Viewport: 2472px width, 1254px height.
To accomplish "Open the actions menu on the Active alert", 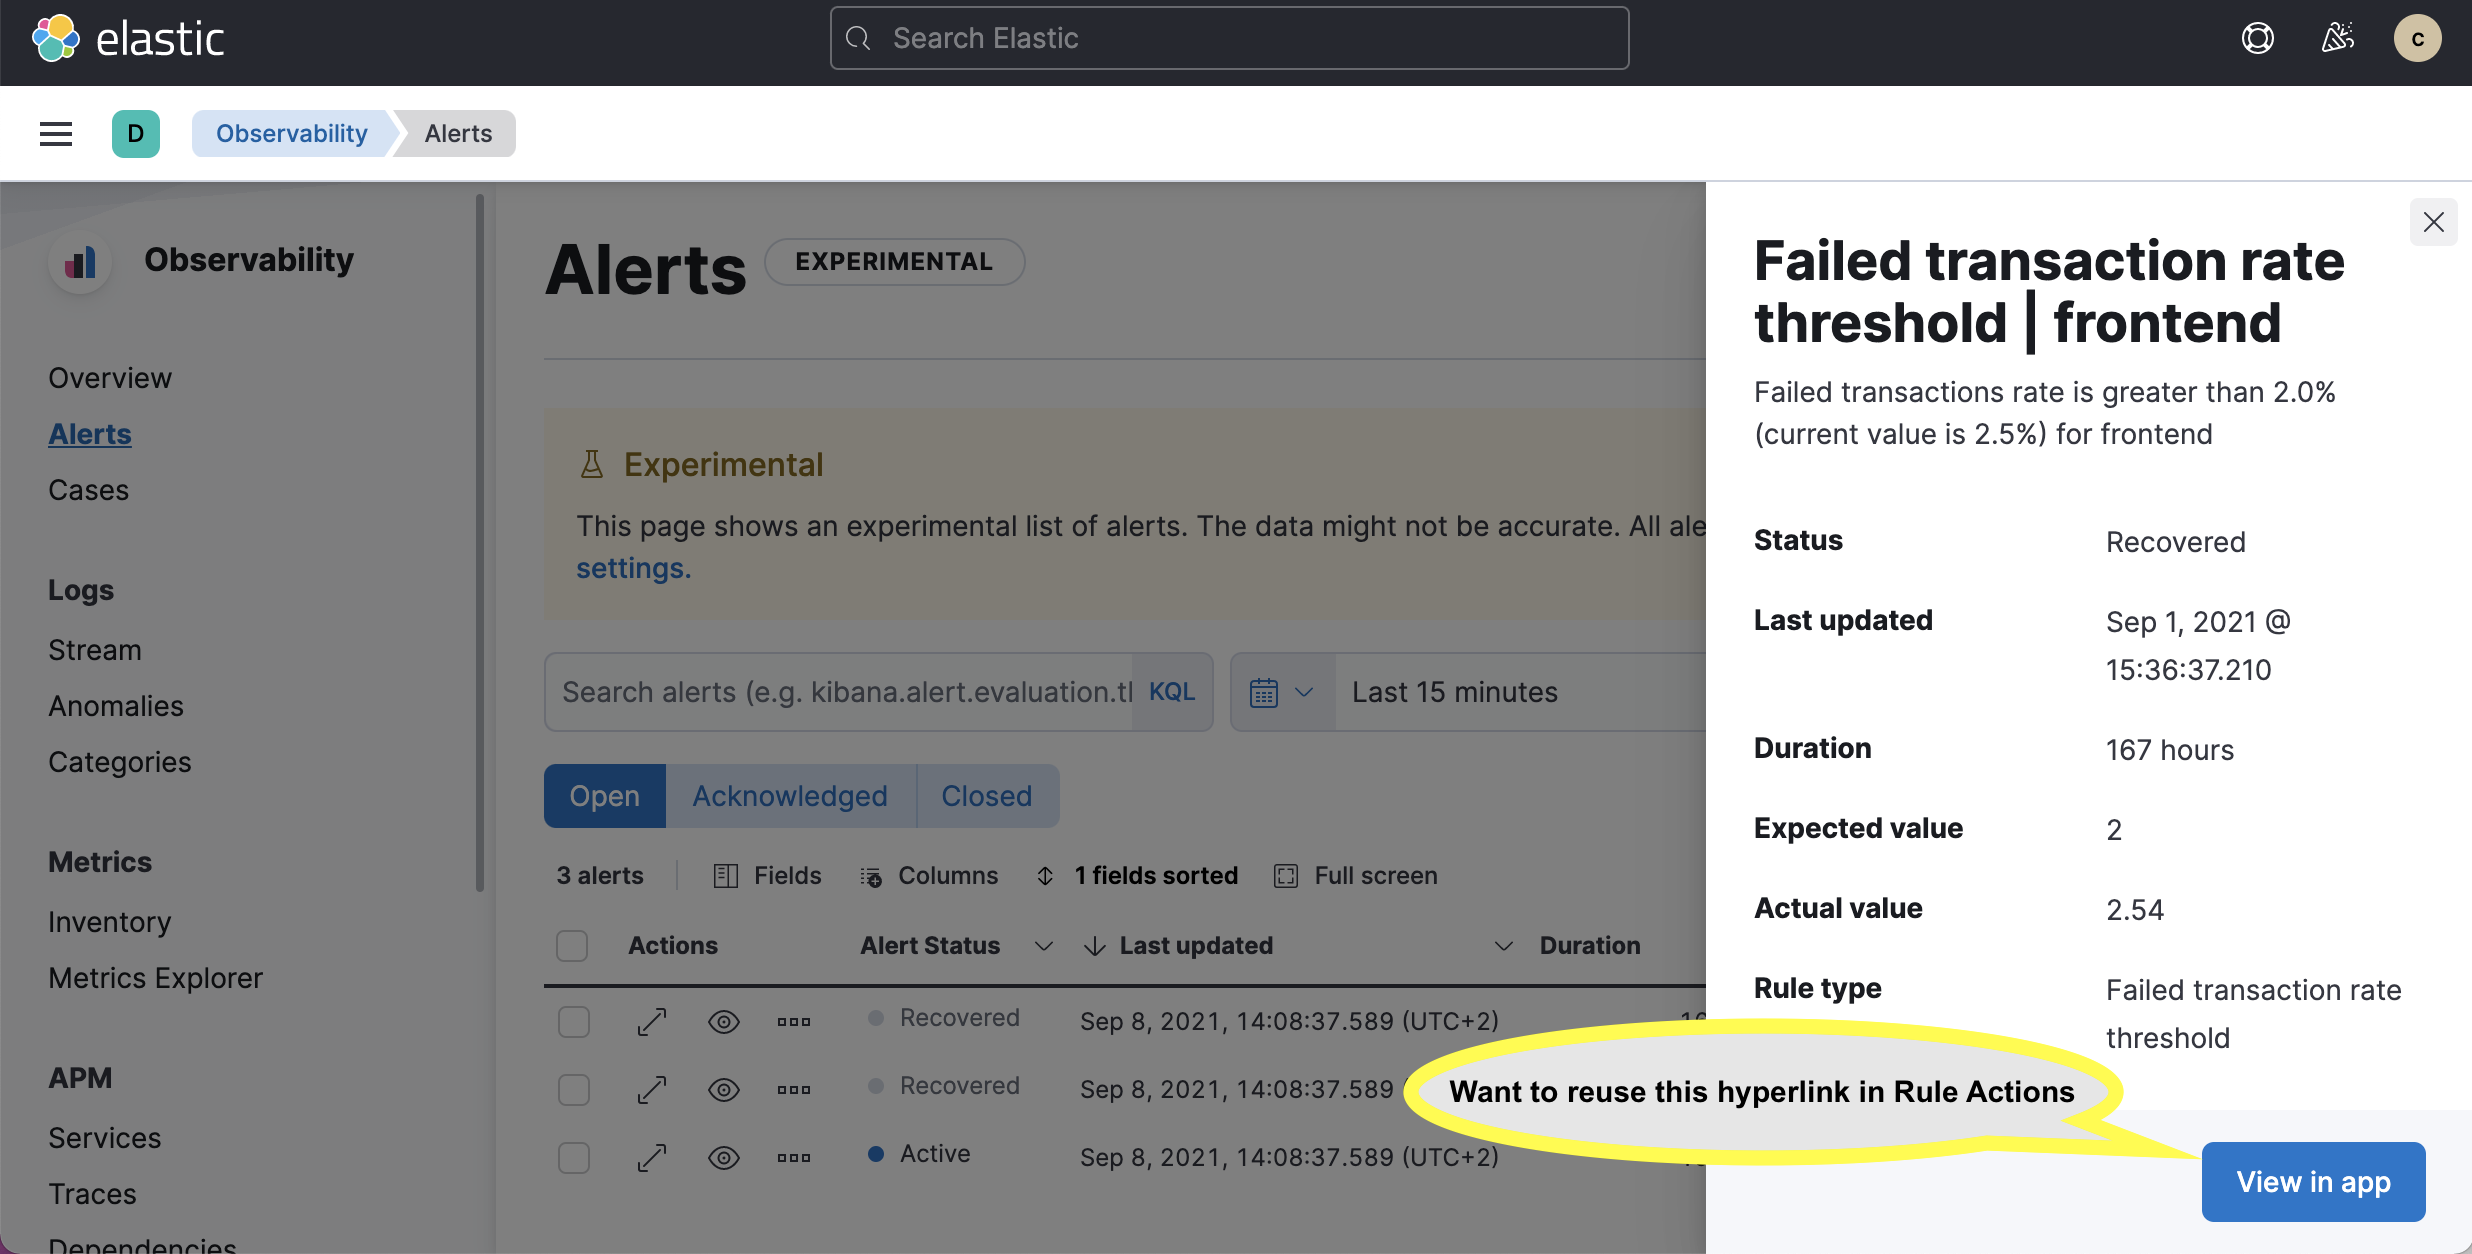I will pyautogui.click(x=793, y=1157).
